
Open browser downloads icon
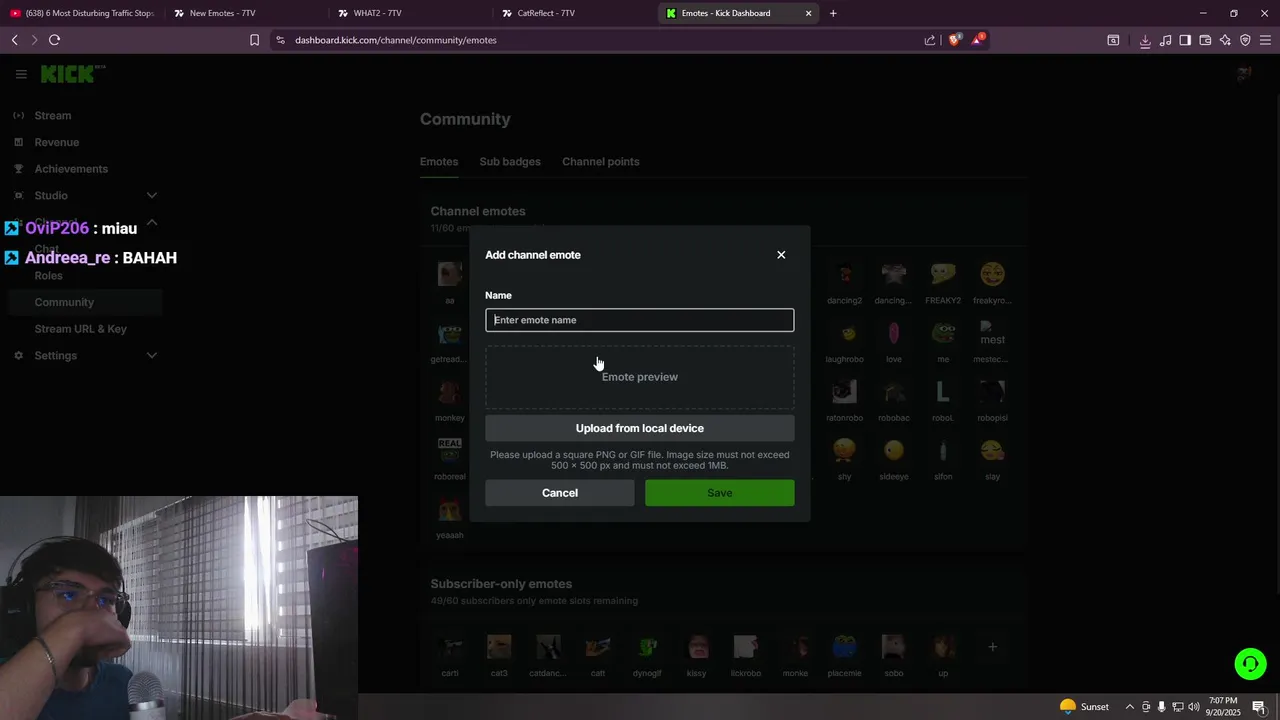click(1145, 40)
